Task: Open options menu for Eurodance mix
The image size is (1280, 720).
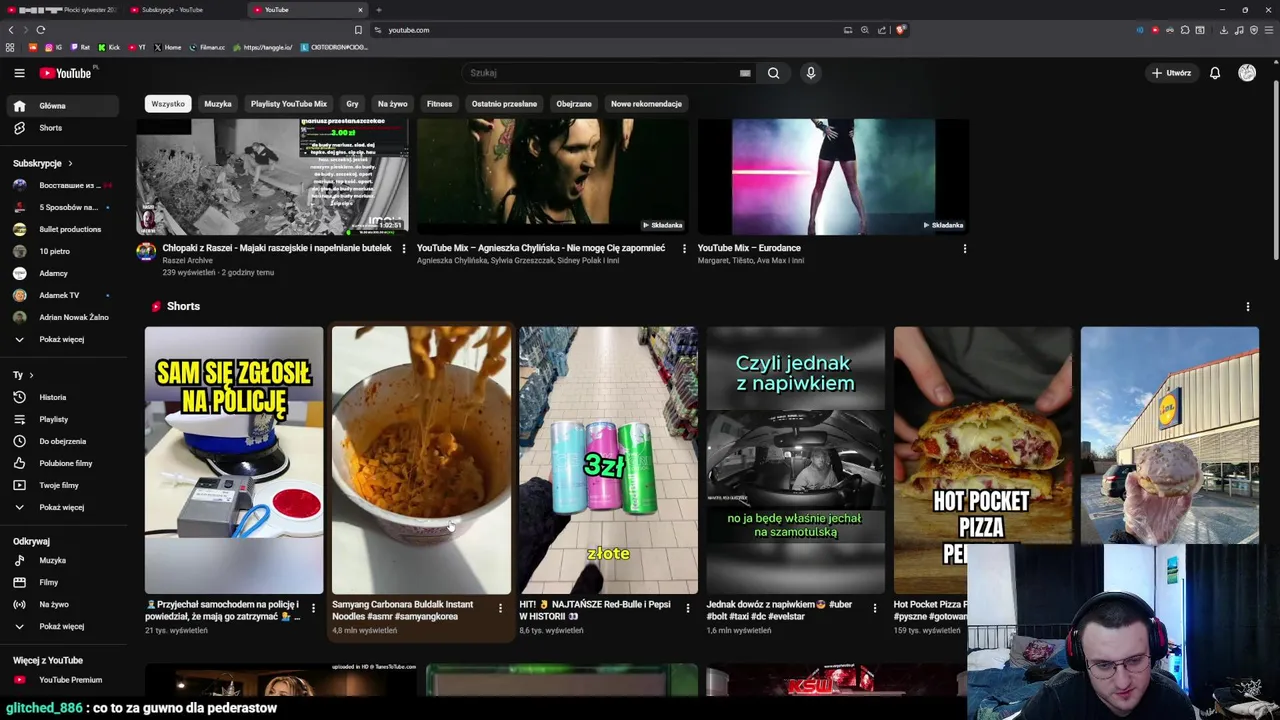Action: coord(964,248)
